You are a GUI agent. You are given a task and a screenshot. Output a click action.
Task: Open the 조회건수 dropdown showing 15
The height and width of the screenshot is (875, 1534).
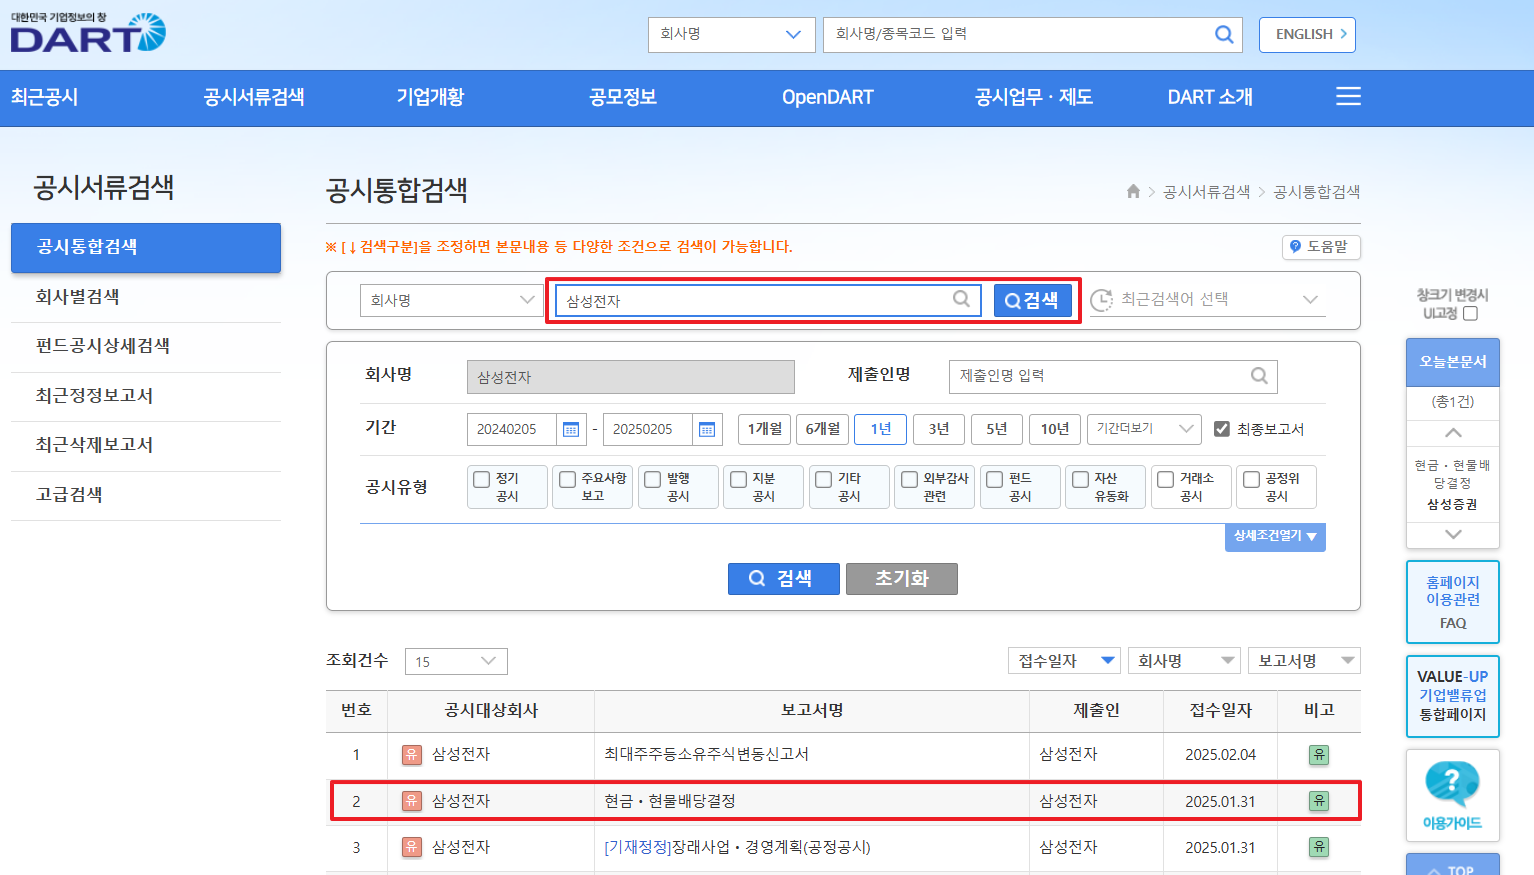456,661
